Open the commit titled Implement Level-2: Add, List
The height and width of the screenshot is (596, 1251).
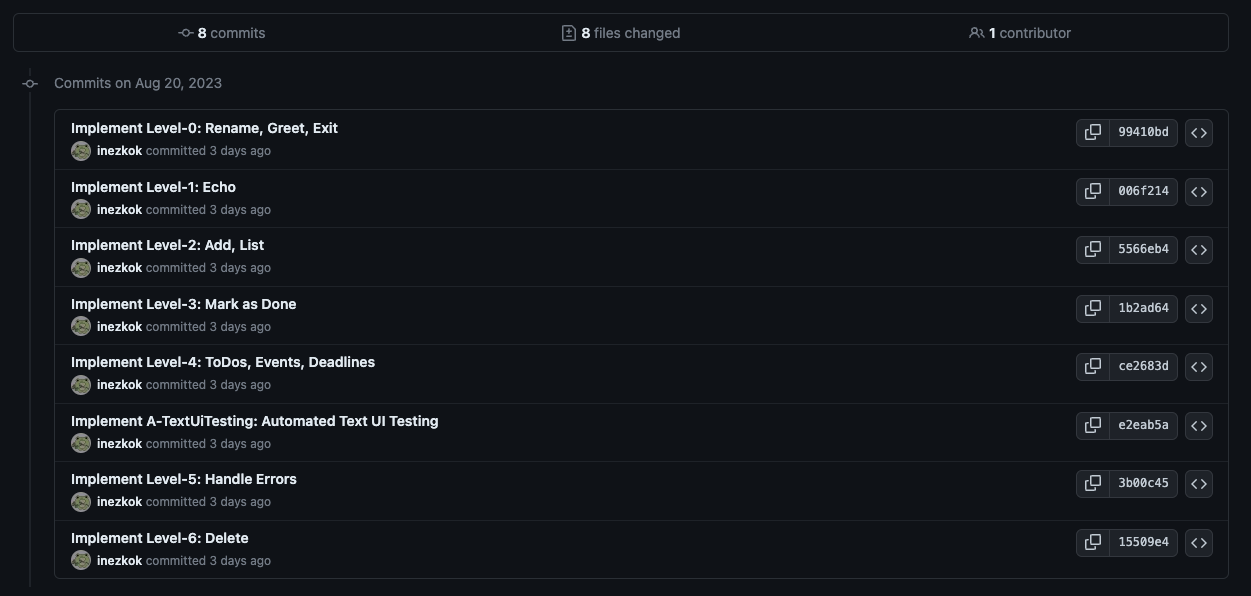coord(167,244)
